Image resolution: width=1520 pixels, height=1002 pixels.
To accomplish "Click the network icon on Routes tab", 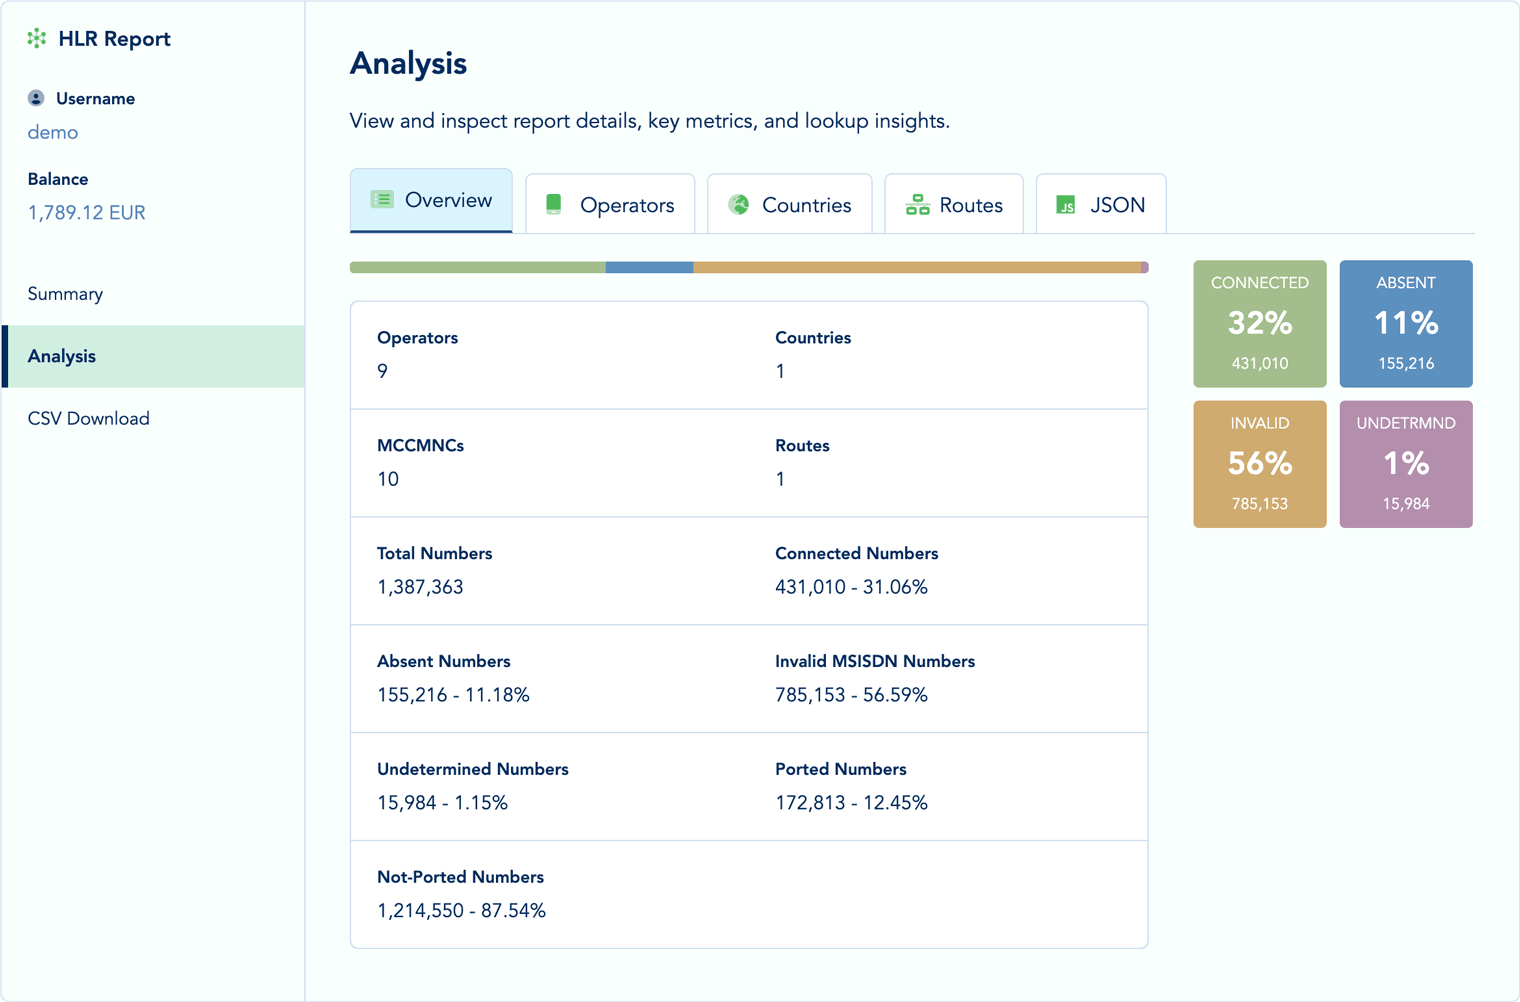I will click(917, 205).
